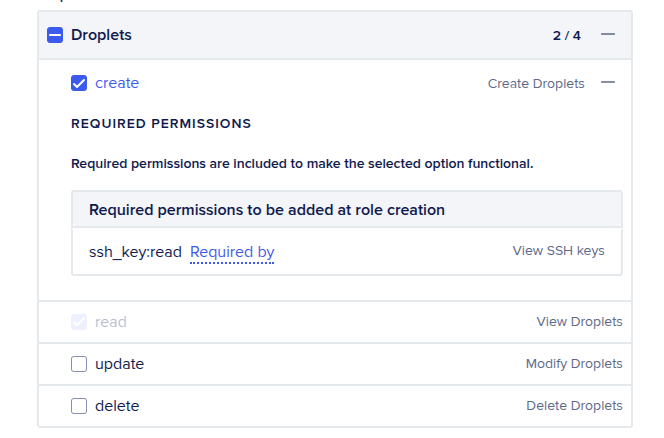Click the ssh_key:read permission name
664x438 pixels.
tap(135, 252)
